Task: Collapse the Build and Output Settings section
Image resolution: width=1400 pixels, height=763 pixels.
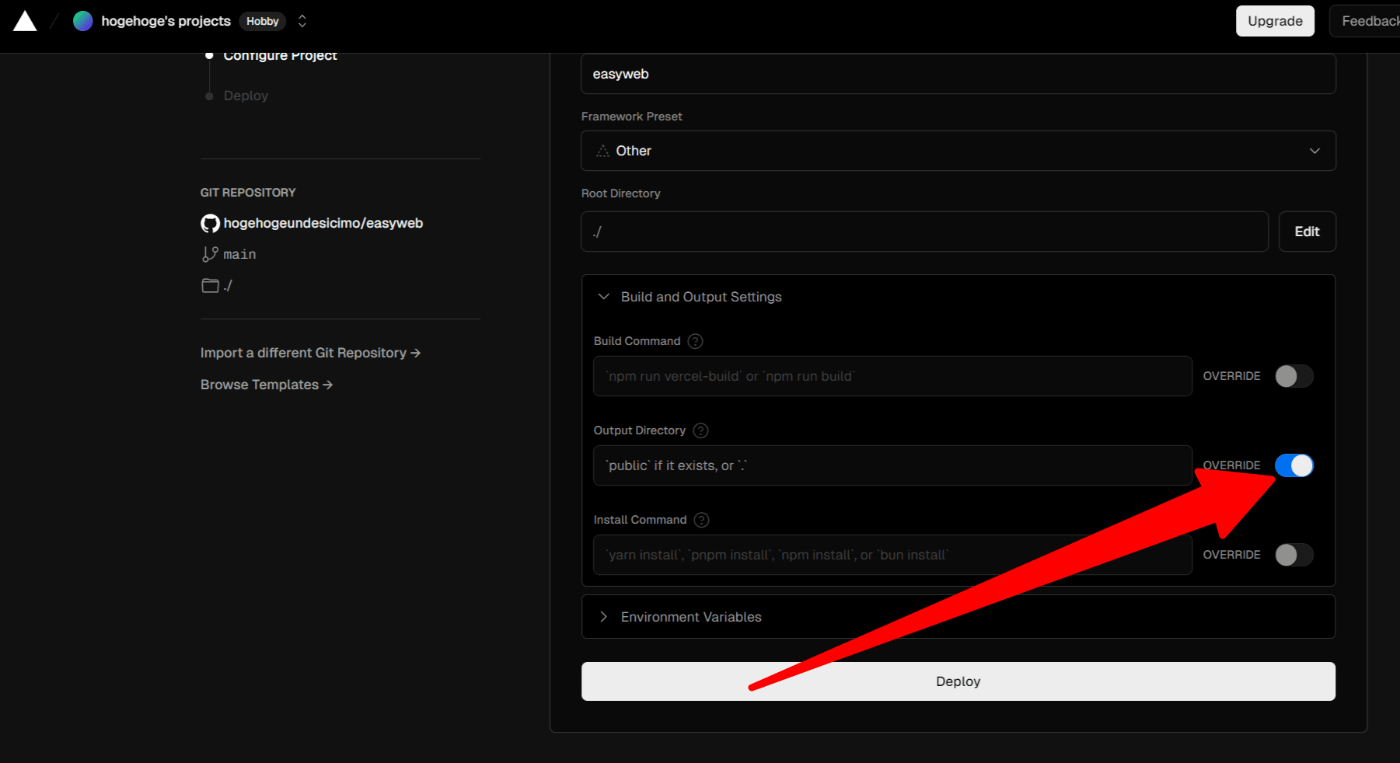Action: coord(958,297)
